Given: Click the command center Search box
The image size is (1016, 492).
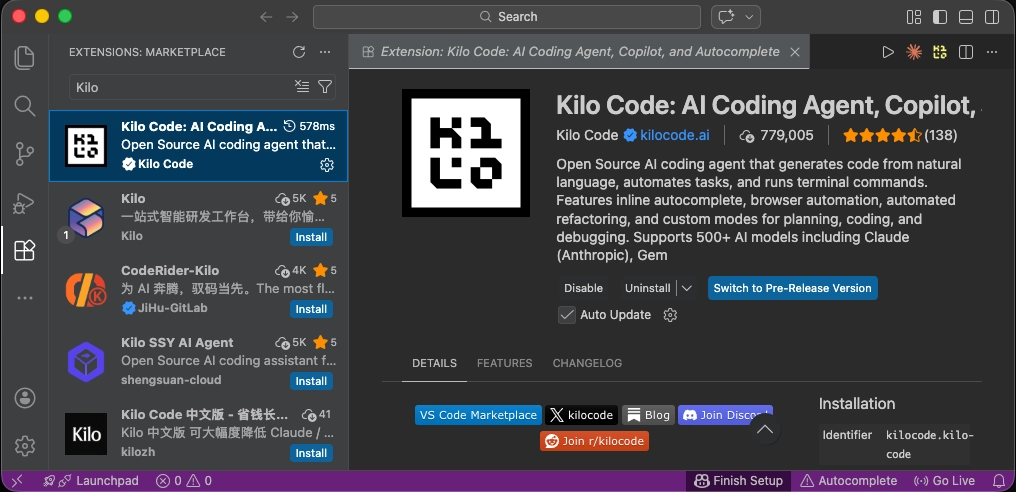Looking at the screenshot, I should [507, 17].
